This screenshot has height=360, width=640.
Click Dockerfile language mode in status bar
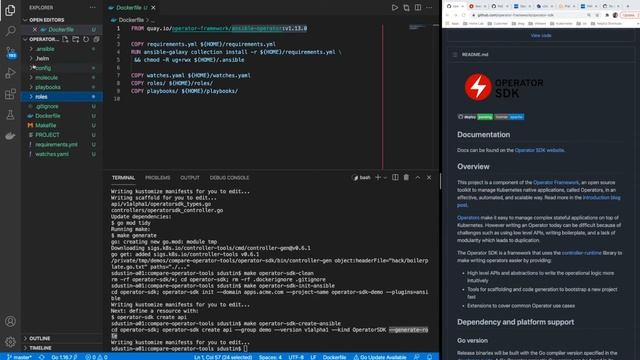[334, 357]
